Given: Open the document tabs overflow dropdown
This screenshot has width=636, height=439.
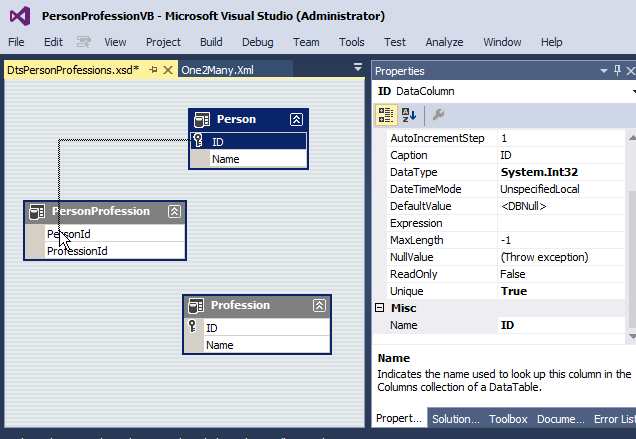Looking at the screenshot, I should [357, 67].
